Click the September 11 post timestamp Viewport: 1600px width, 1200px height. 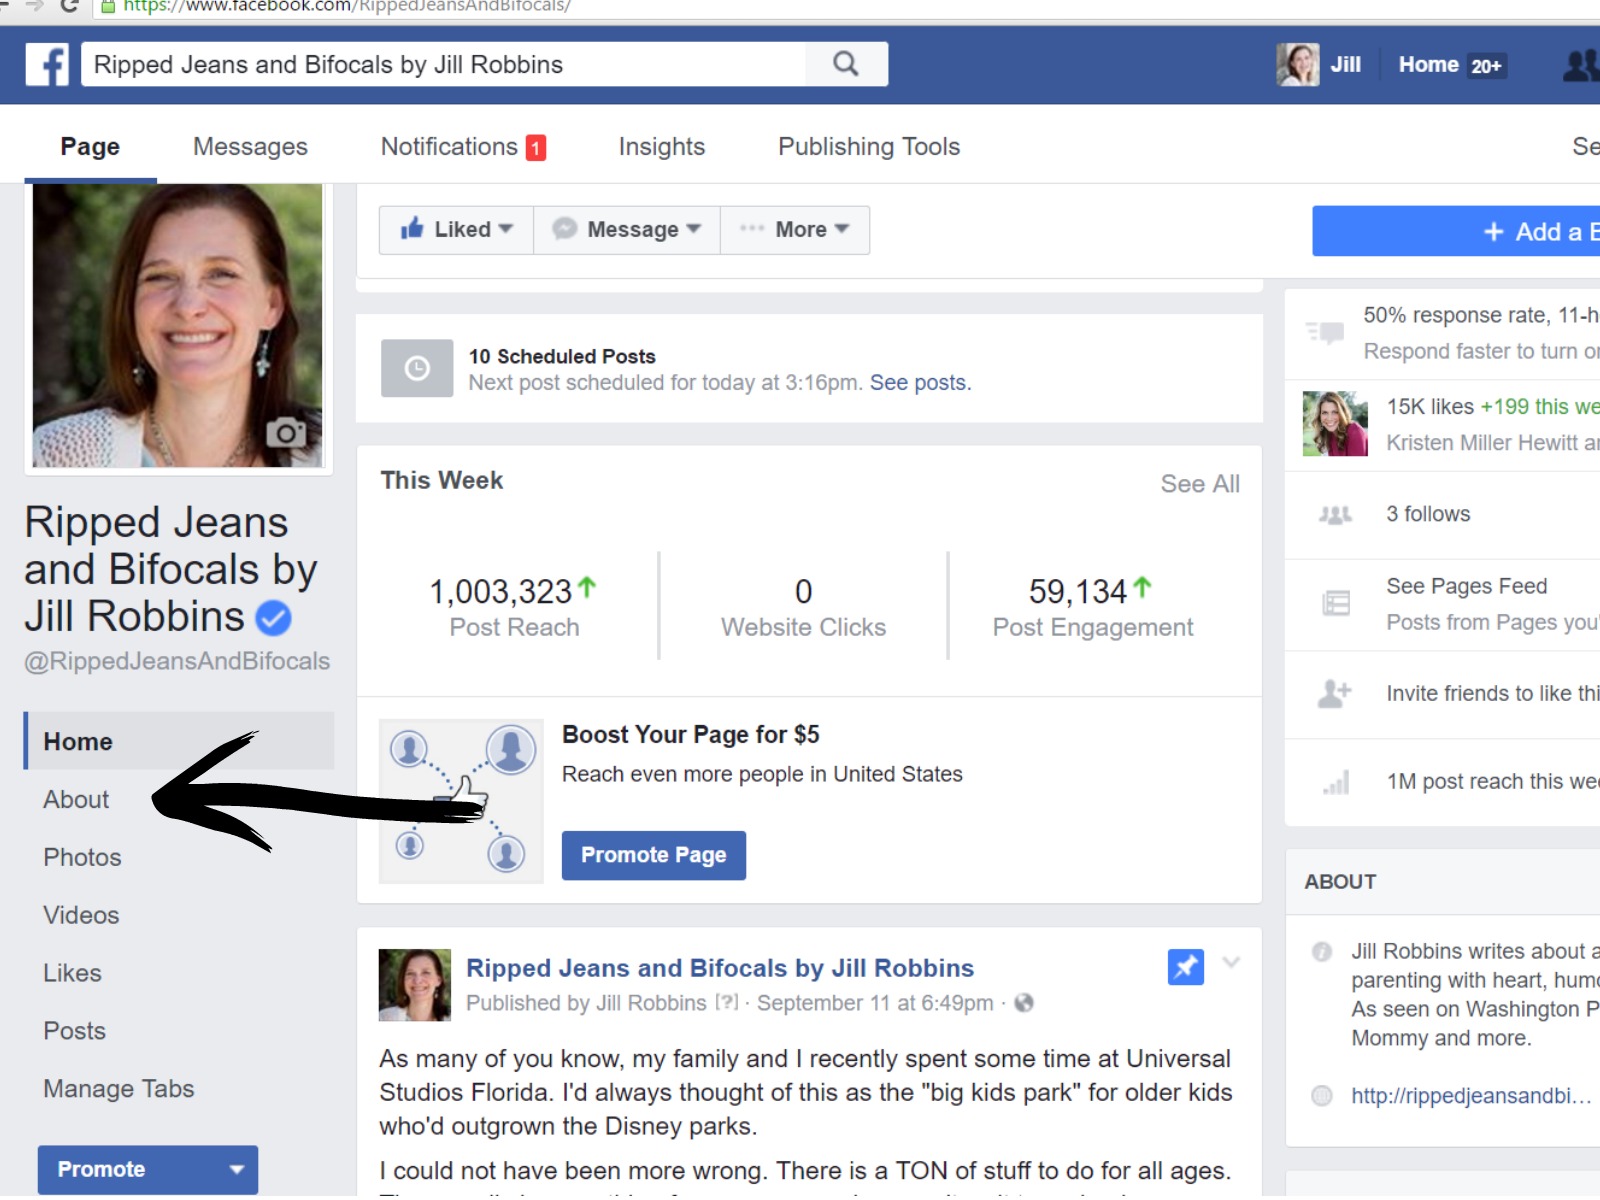[875, 1003]
